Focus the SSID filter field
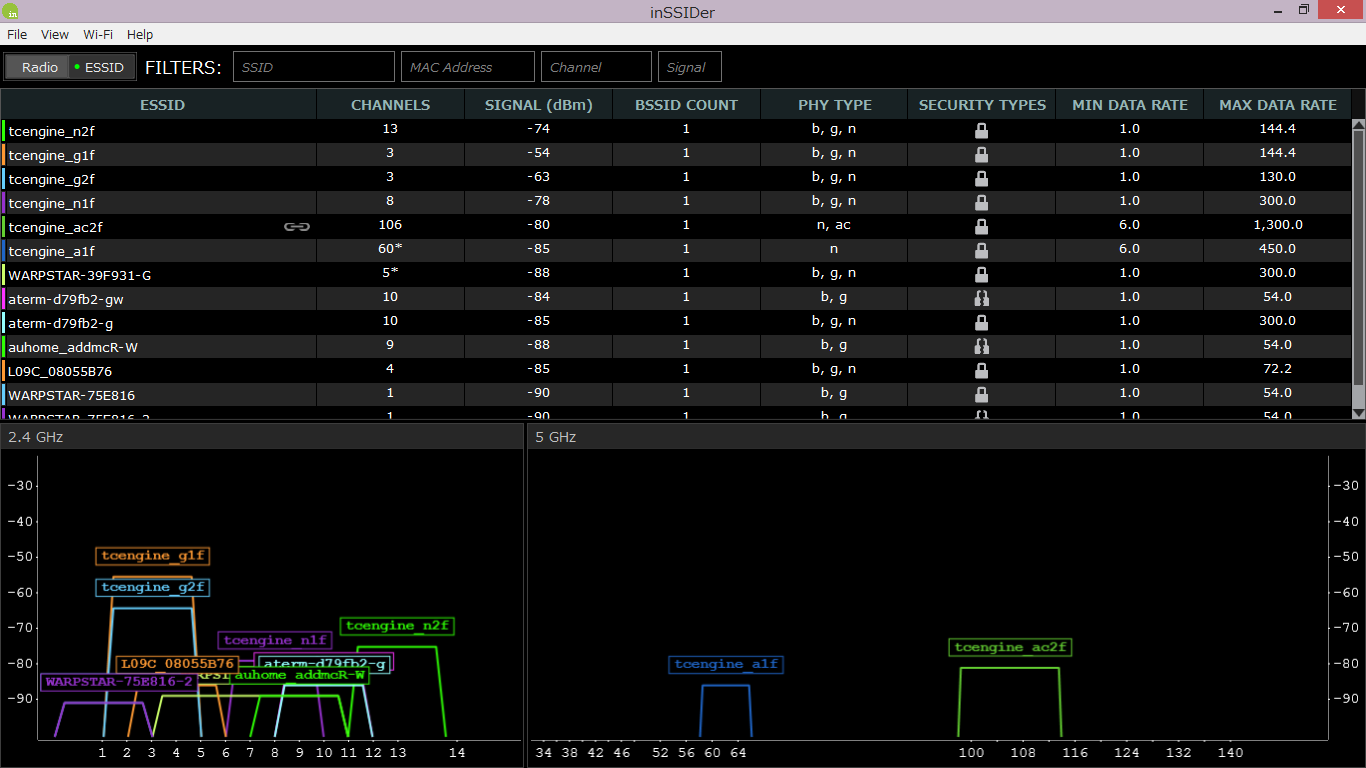 (x=314, y=67)
